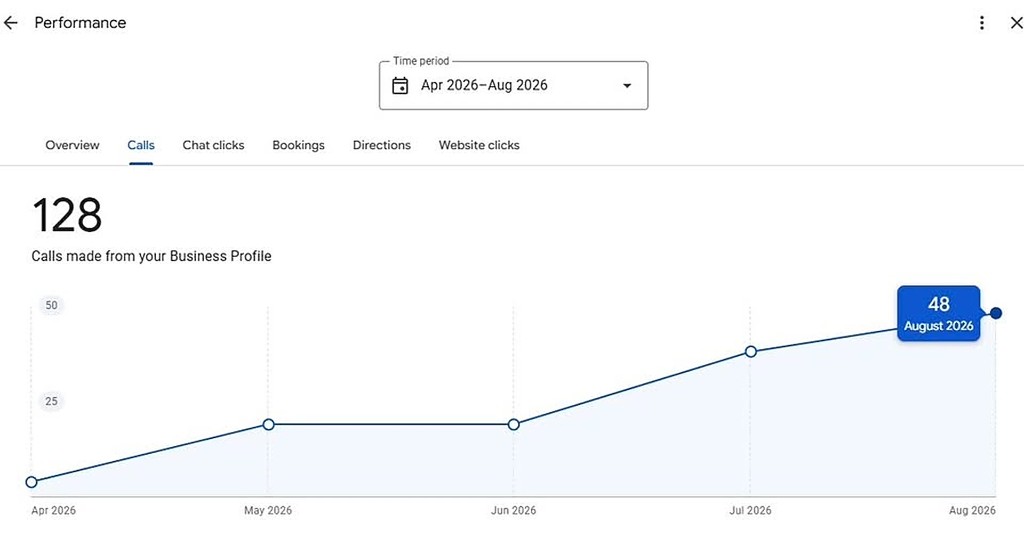Select the July 2026 data point
This screenshot has height=556, width=1024.
(x=751, y=352)
